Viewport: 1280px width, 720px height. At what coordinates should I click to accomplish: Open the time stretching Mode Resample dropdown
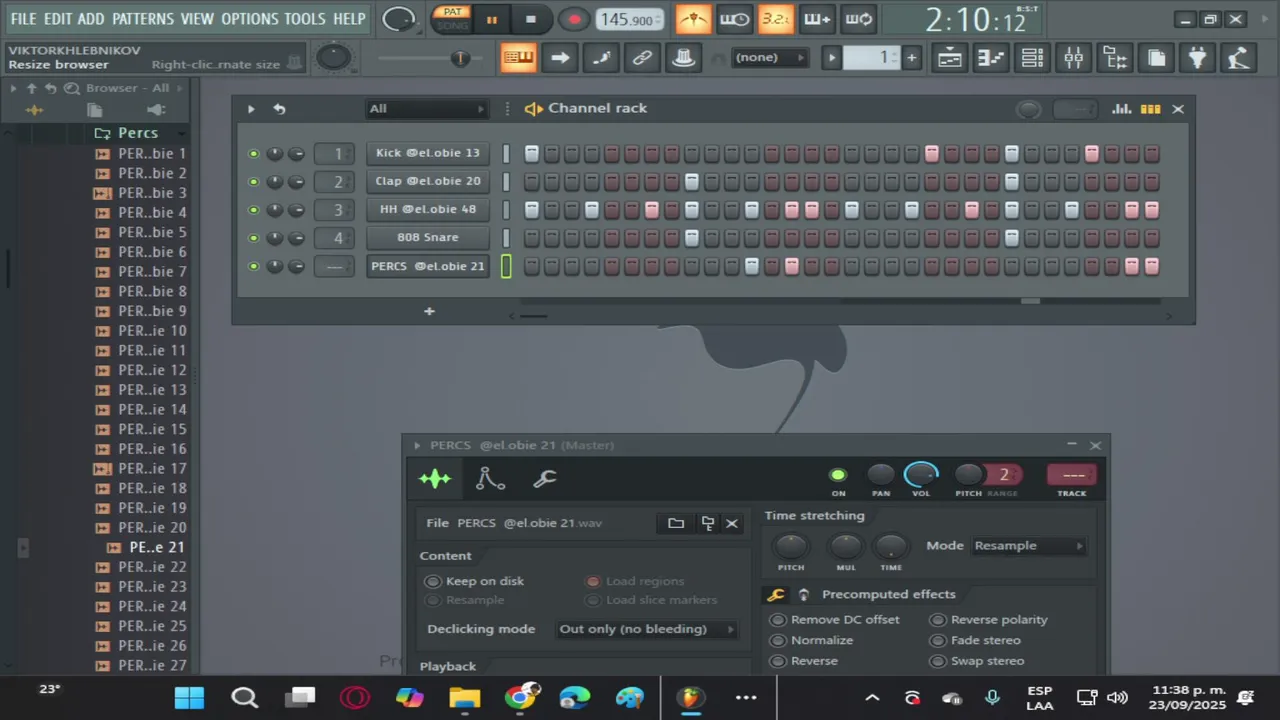click(x=1029, y=546)
